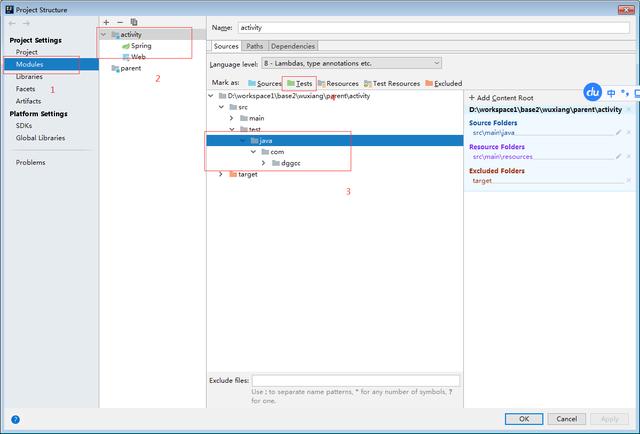Open the Language level dropdown
Screen dimensions: 640x434
coord(351,63)
